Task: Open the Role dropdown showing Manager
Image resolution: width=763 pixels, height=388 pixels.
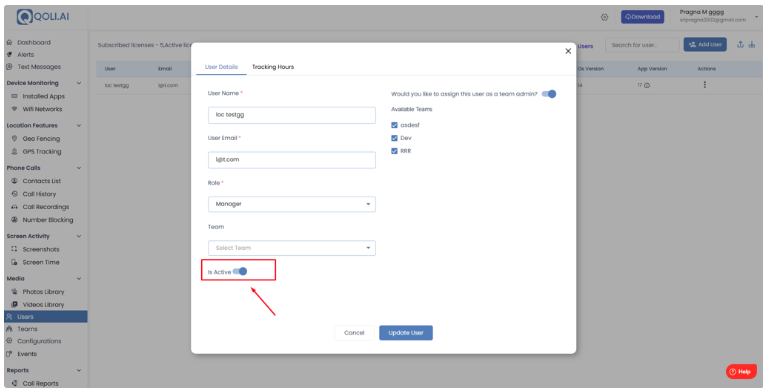Action: click(292, 204)
